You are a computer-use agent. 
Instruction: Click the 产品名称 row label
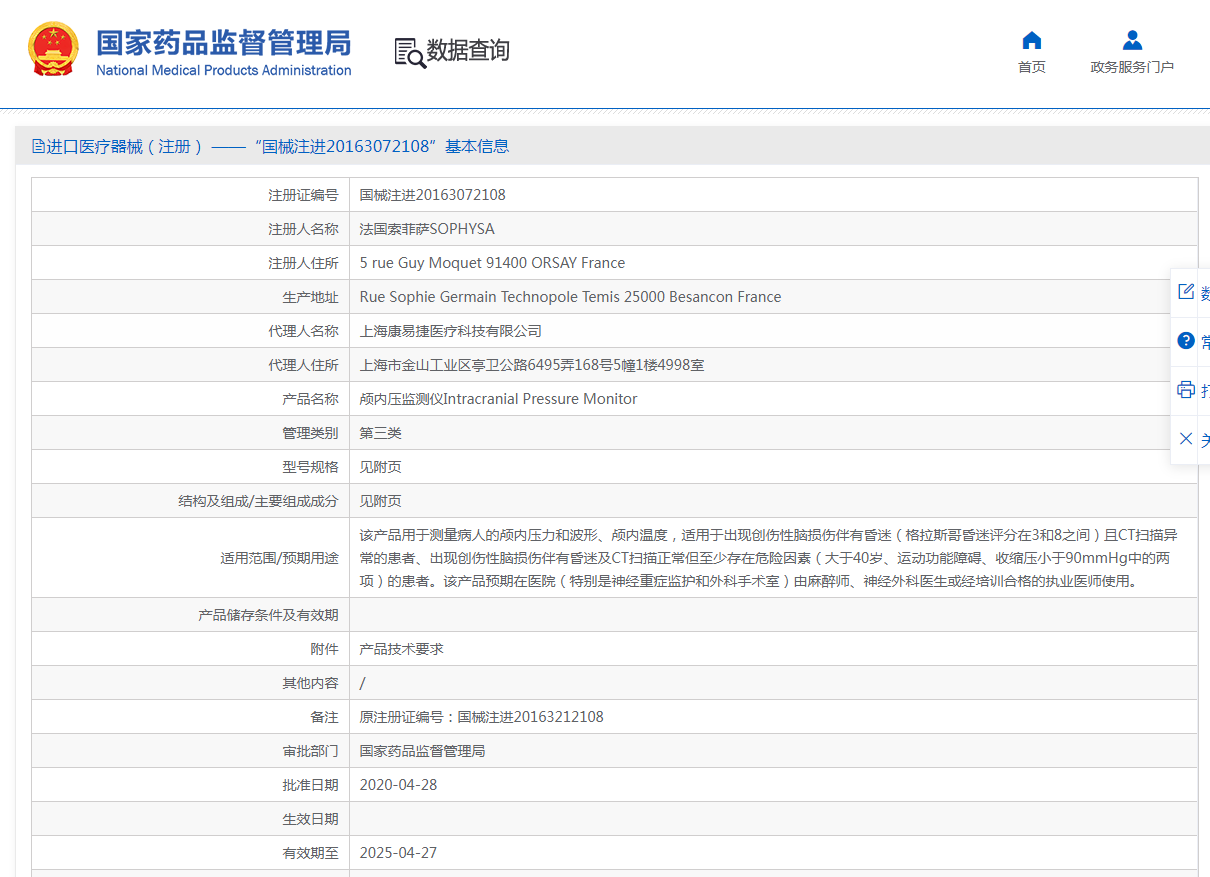pos(310,399)
